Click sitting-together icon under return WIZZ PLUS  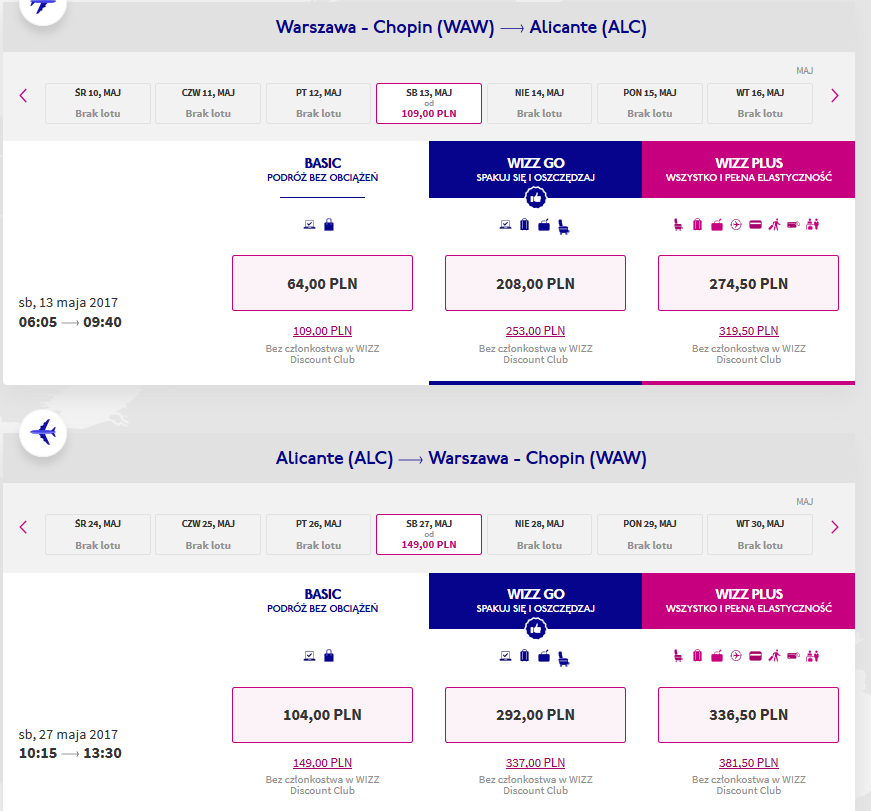pyautogui.click(x=812, y=655)
